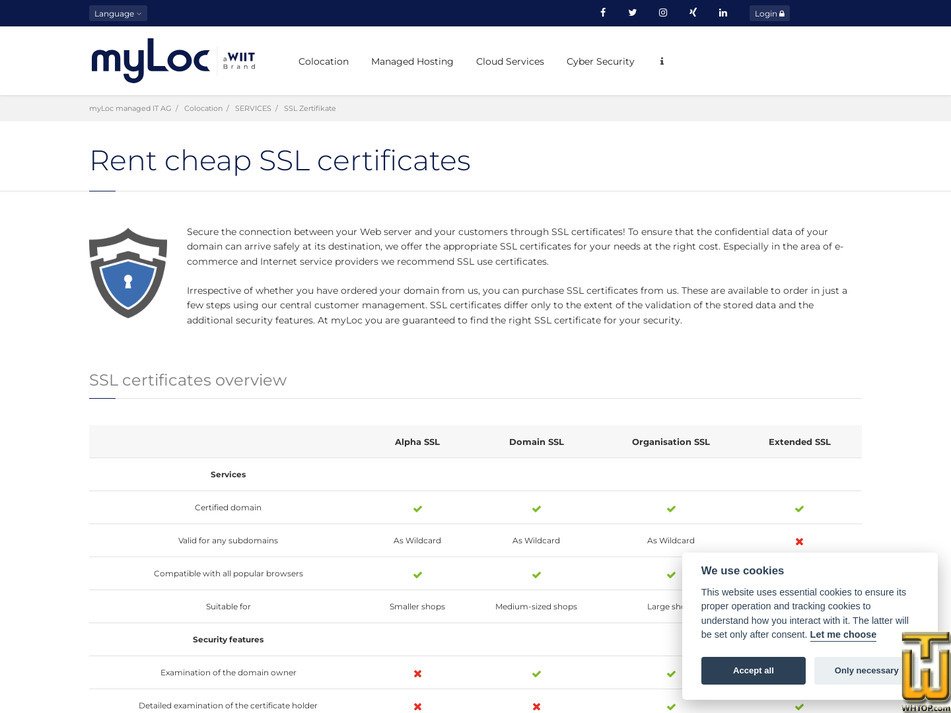The height and width of the screenshot is (713, 951).
Task: Click Alpha SSL certificate holder red cross
Action: [x=417, y=706]
